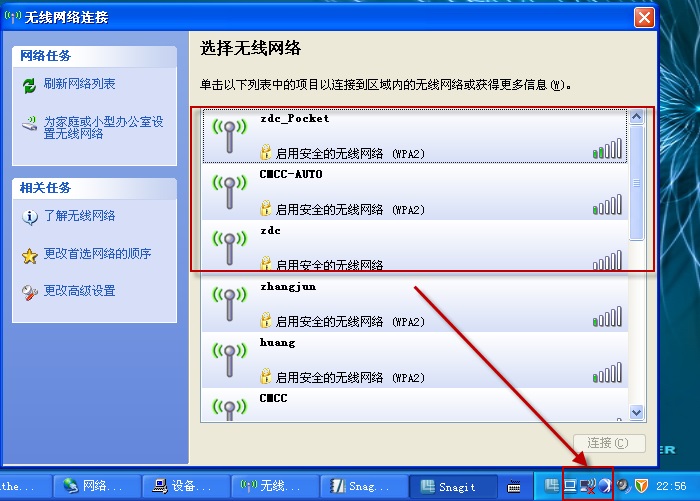Click huang network name
This screenshot has height=501, width=700.
(x=277, y=342)
